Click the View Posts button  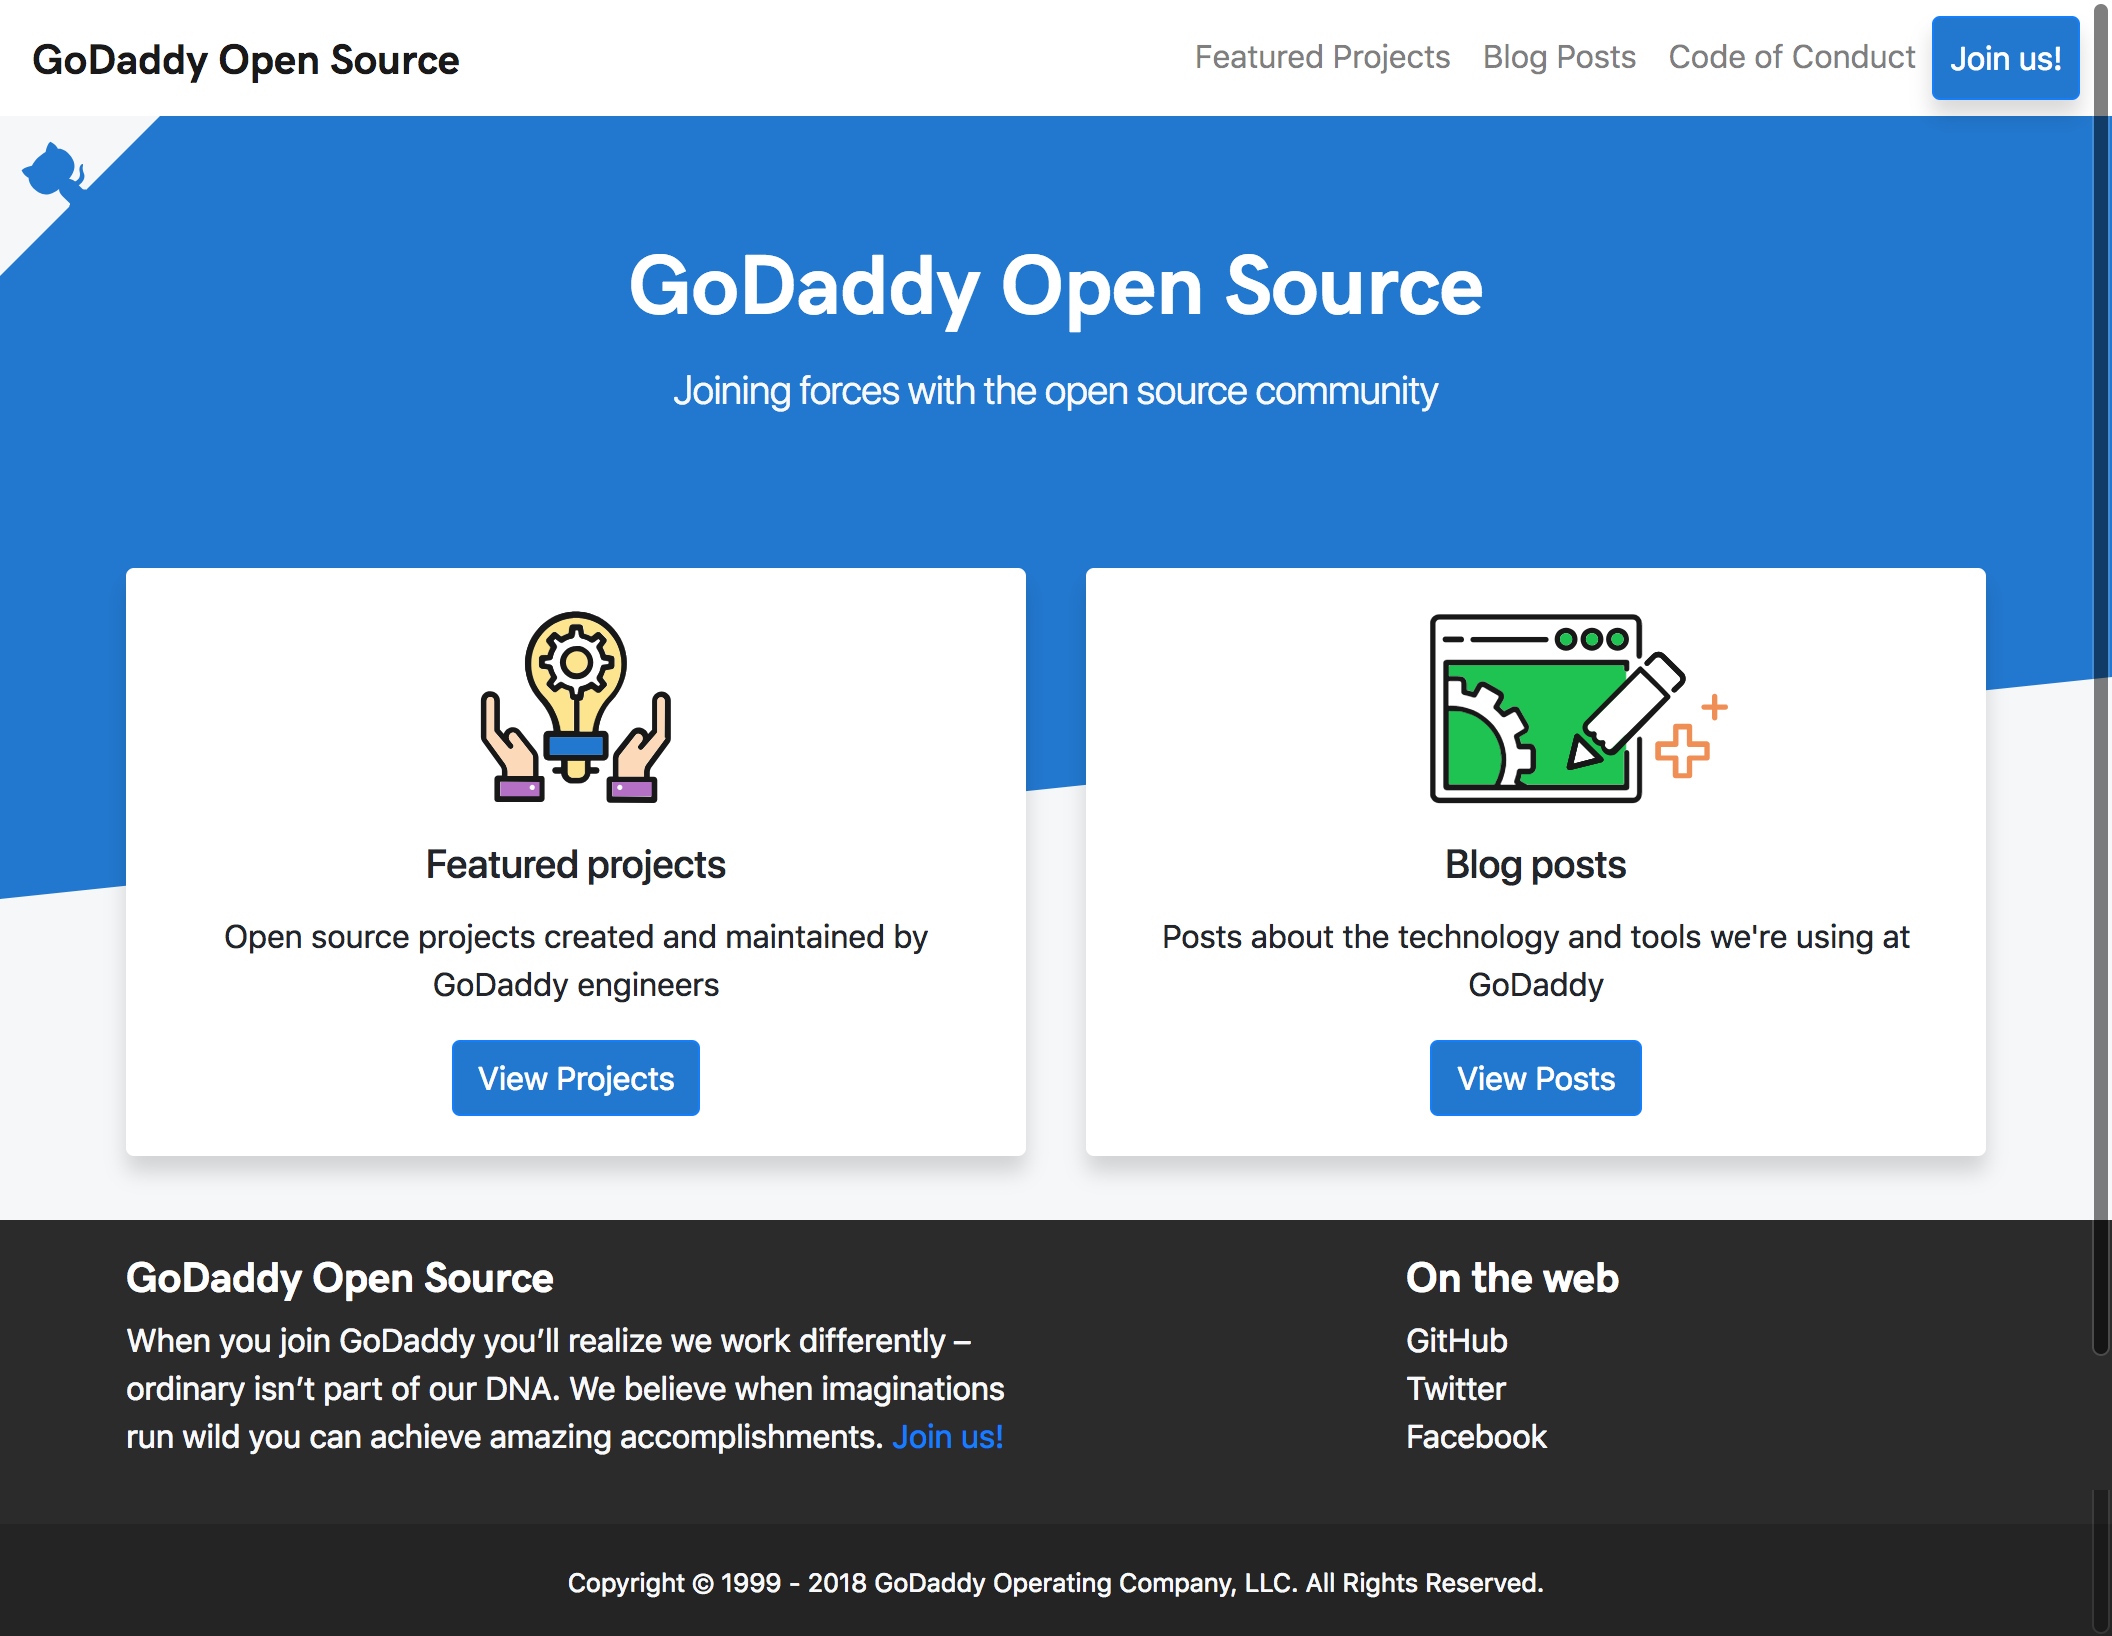[1535, 1078]
